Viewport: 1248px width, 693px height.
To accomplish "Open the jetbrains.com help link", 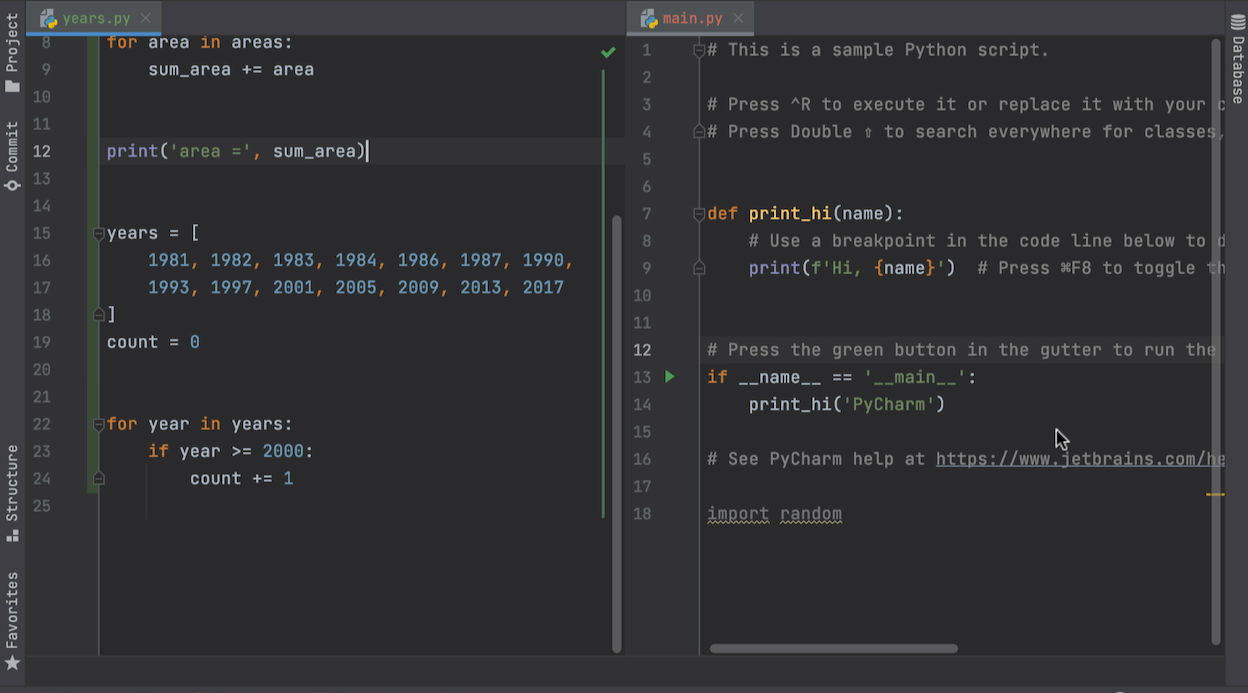I will point(1080,459).
